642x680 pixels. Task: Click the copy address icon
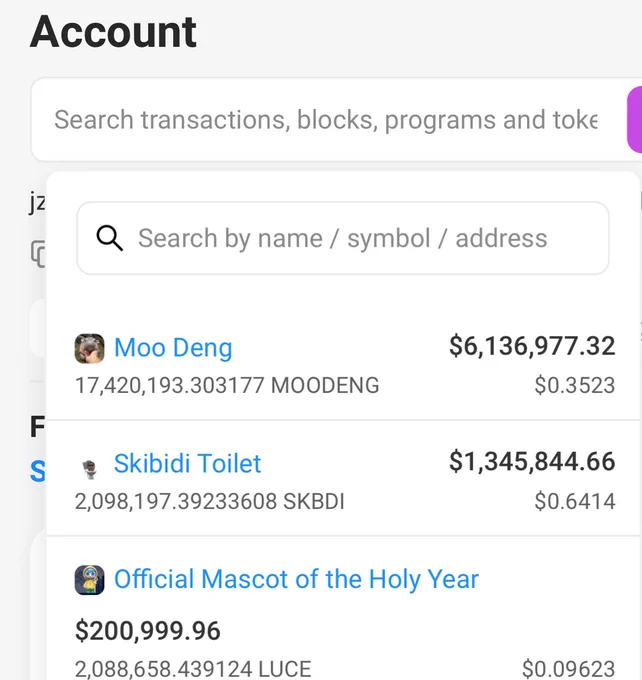click(x=38, y=254)
